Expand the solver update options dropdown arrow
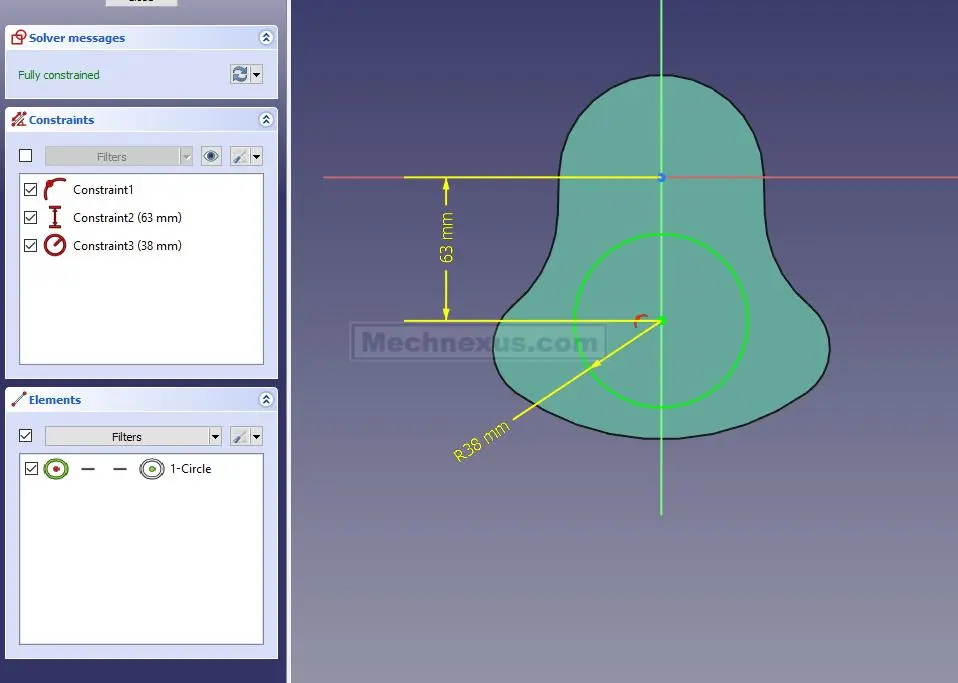 point(257,75)
